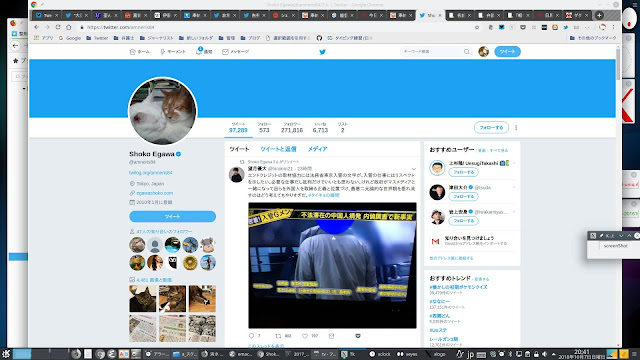This screenshot has width=640, height=360.
Task: Open the profile more-options vertical dots
Action: (x=516, y=128)
